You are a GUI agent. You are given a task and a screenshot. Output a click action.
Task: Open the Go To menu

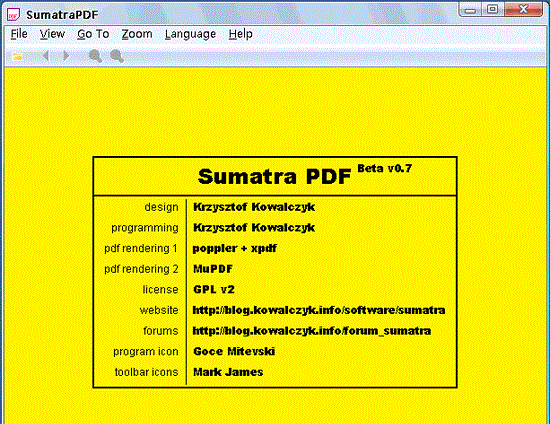93,34
